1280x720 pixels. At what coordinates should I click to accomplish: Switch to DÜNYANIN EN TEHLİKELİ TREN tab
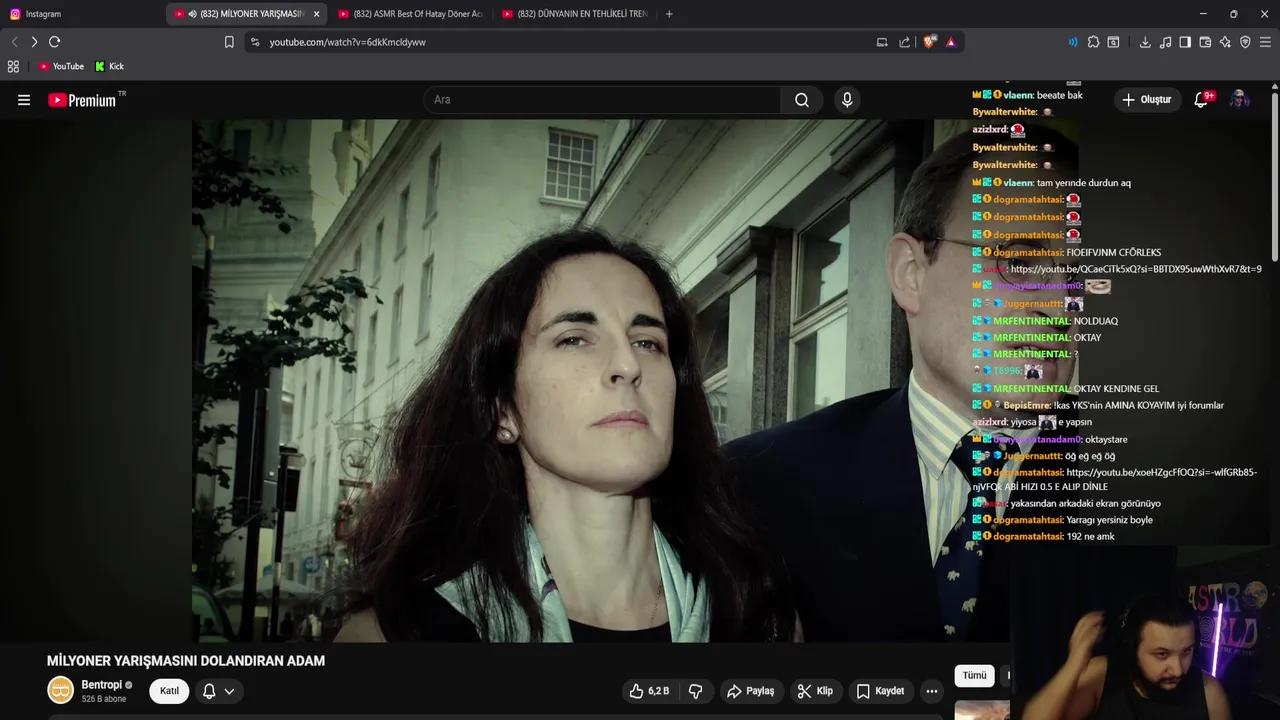[574, 14]
